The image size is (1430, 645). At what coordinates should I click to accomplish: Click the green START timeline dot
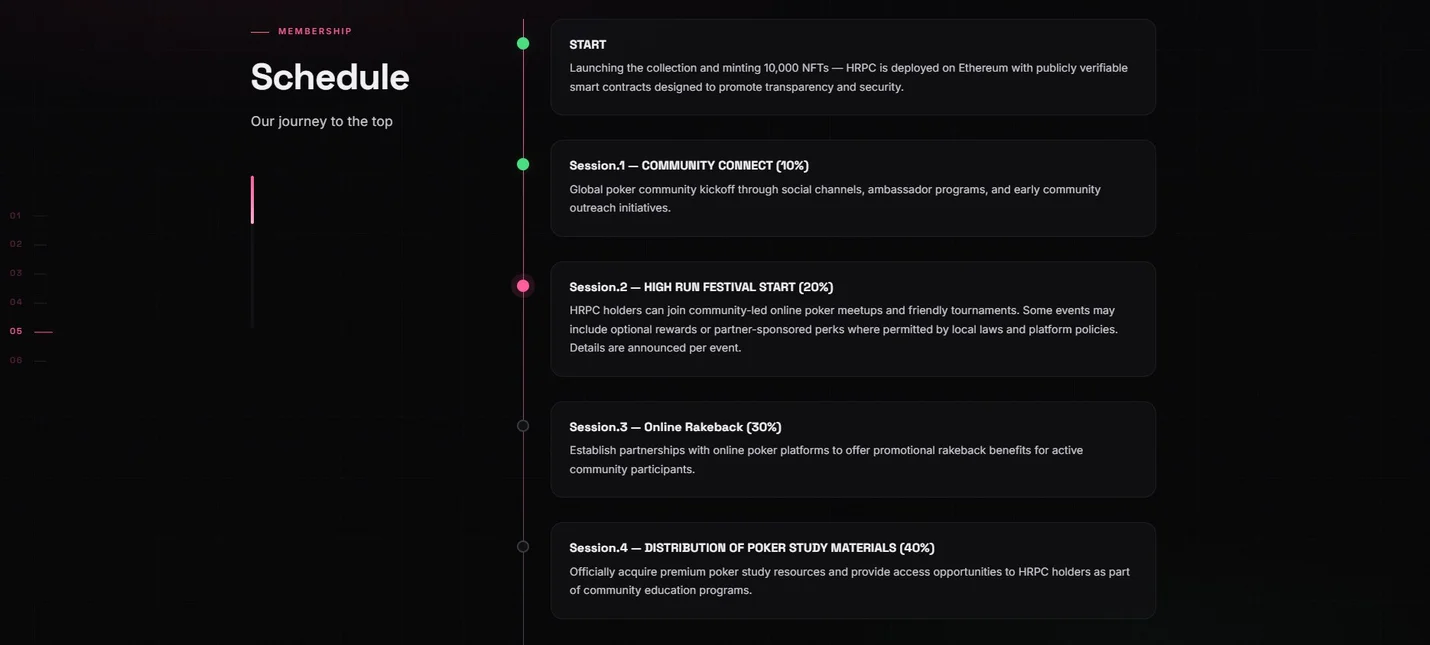tap(523, 43)
